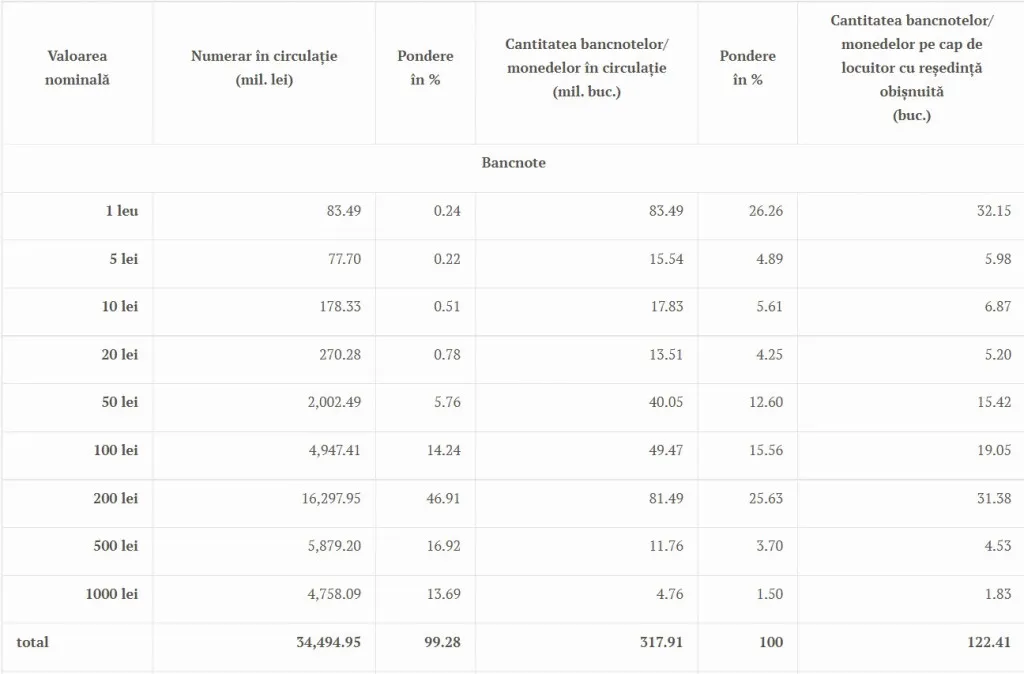Click the 317.91 total quantity cell
1024x674 pixels.
pos(662,642)
